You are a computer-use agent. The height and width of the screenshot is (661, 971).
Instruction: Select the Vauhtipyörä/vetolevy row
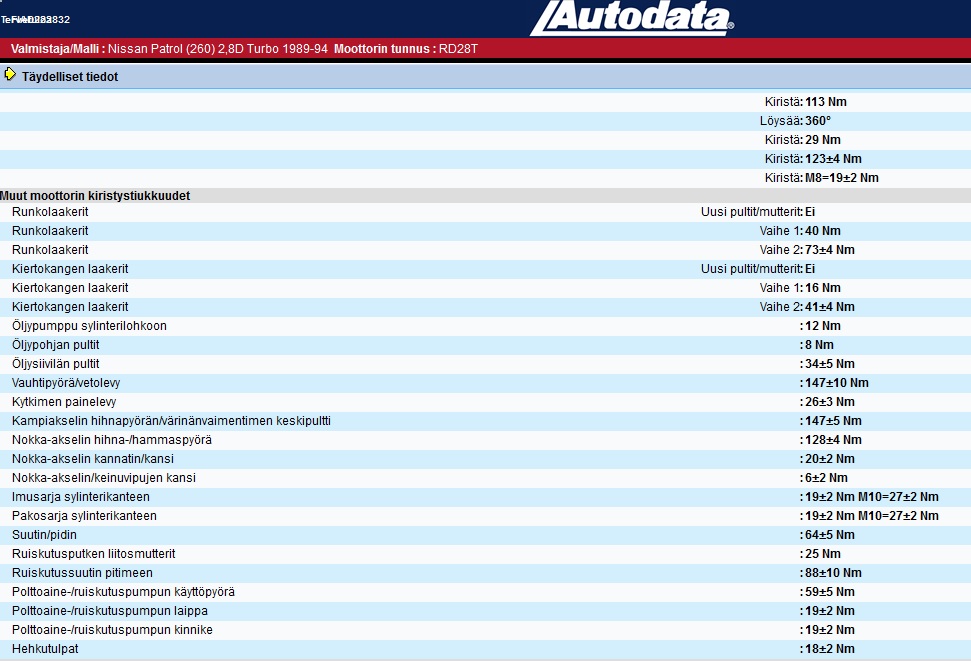coord(66,383)
